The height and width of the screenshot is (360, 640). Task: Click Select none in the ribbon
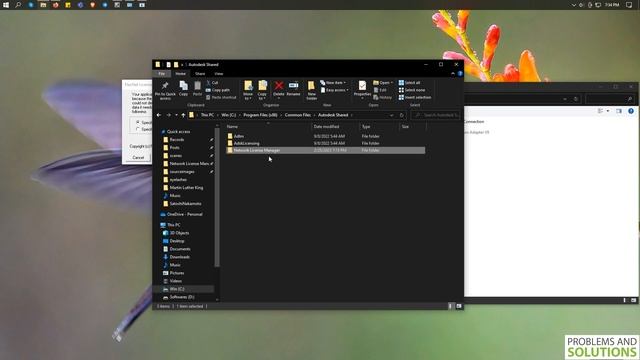pyautogui.click(x=412, y=90)
